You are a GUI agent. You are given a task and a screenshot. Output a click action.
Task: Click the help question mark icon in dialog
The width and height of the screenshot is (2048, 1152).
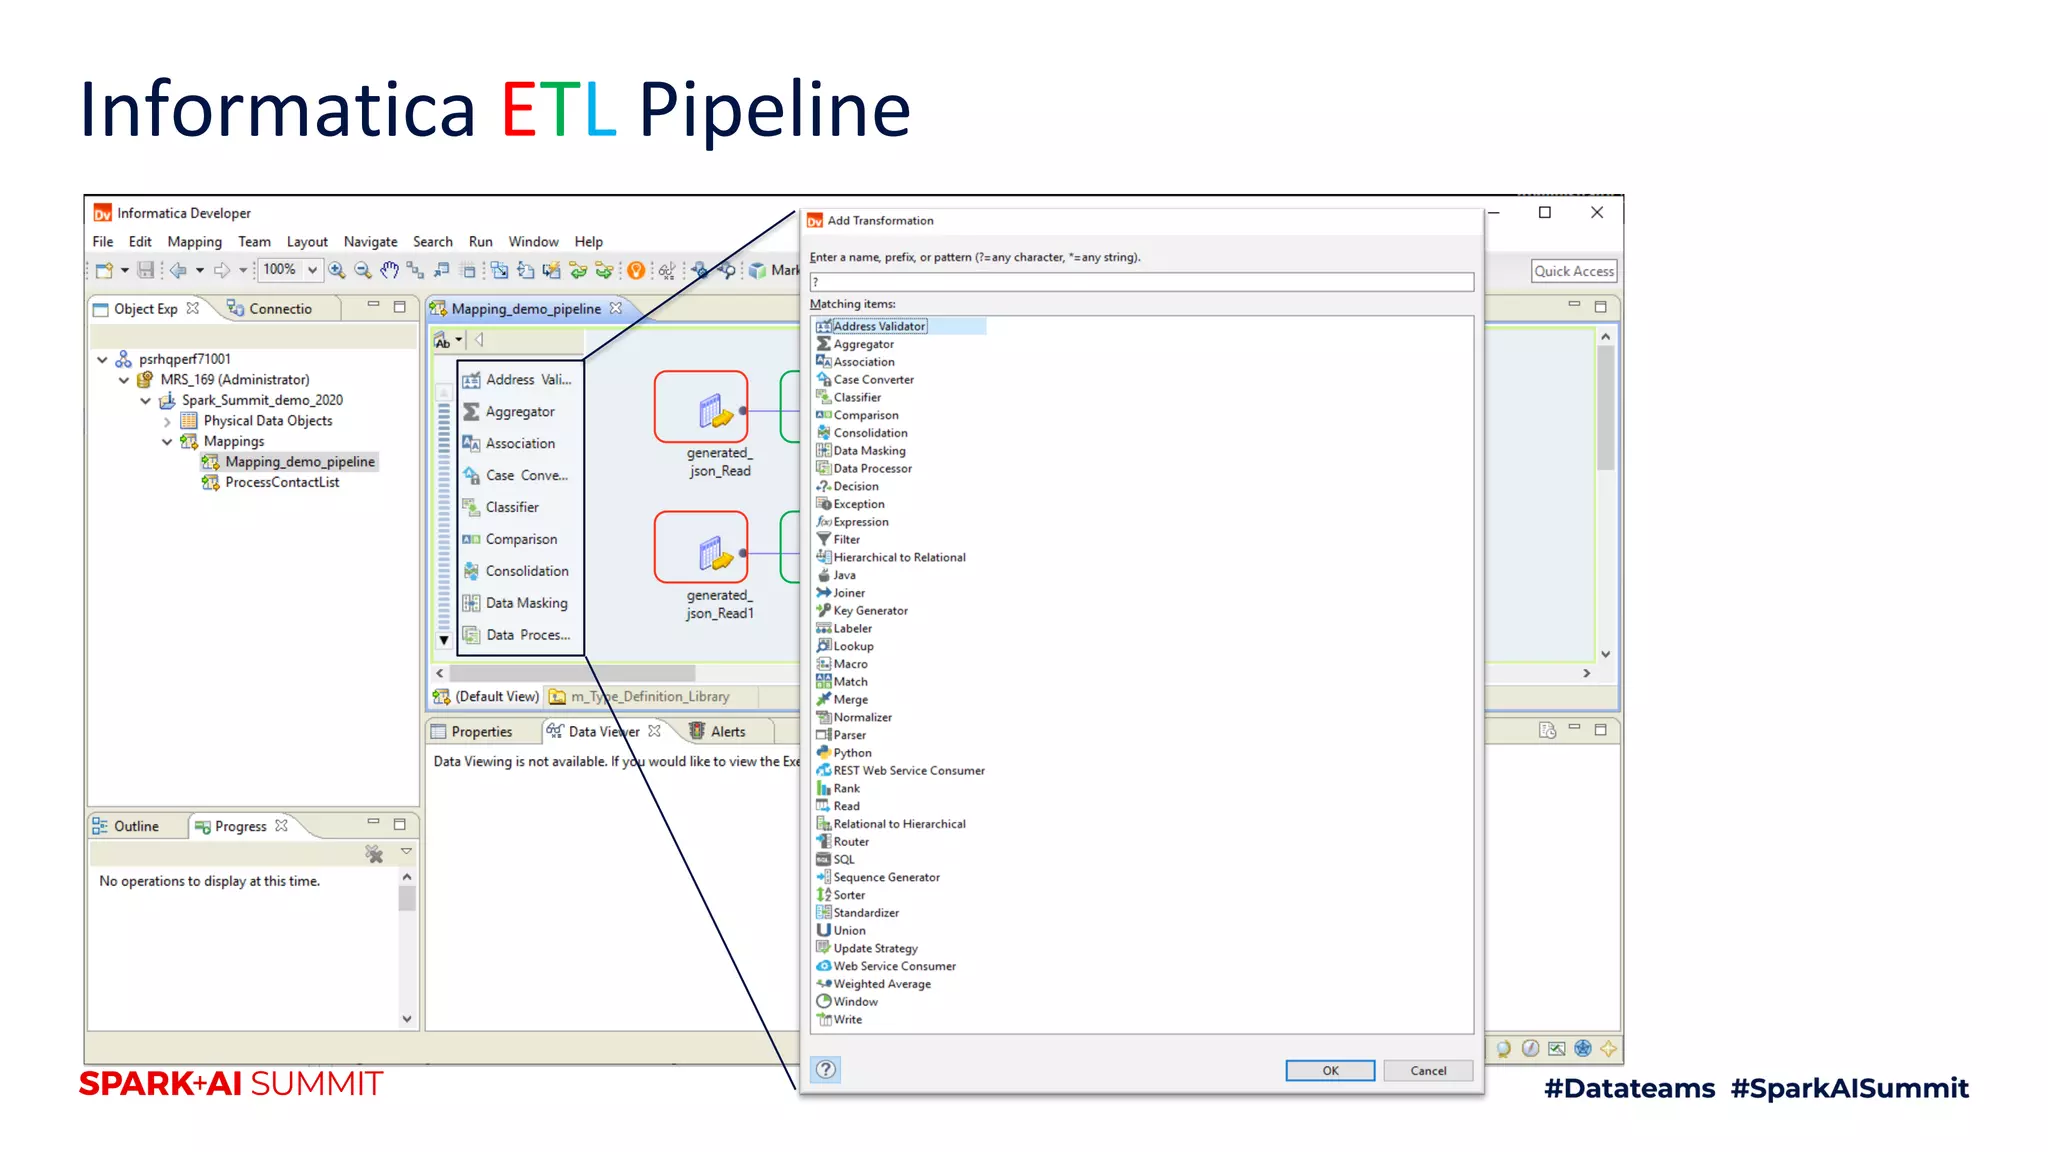coord(826,1070)
